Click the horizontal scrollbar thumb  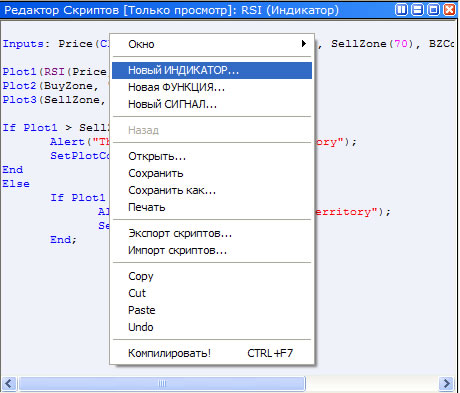point(162,383)
